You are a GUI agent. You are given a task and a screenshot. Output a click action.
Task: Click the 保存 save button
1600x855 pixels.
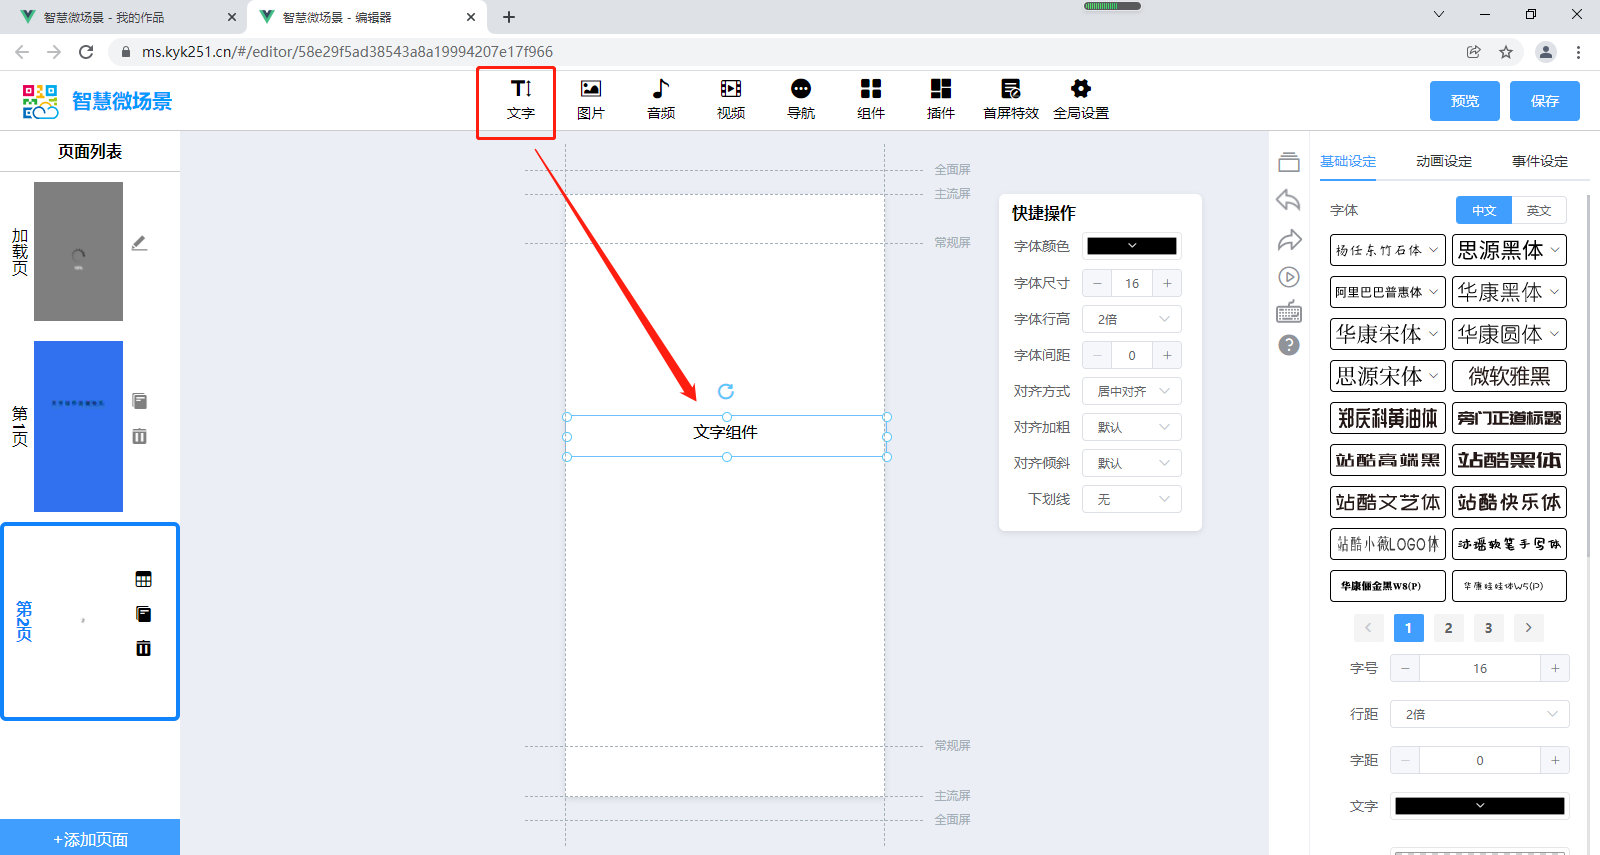click(x=1544, y=101)
